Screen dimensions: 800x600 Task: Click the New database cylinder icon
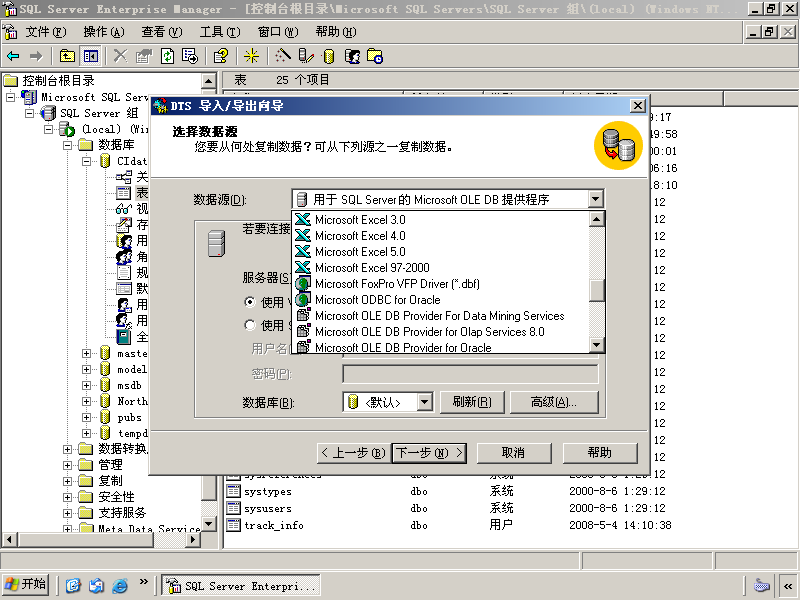[329, 56]
